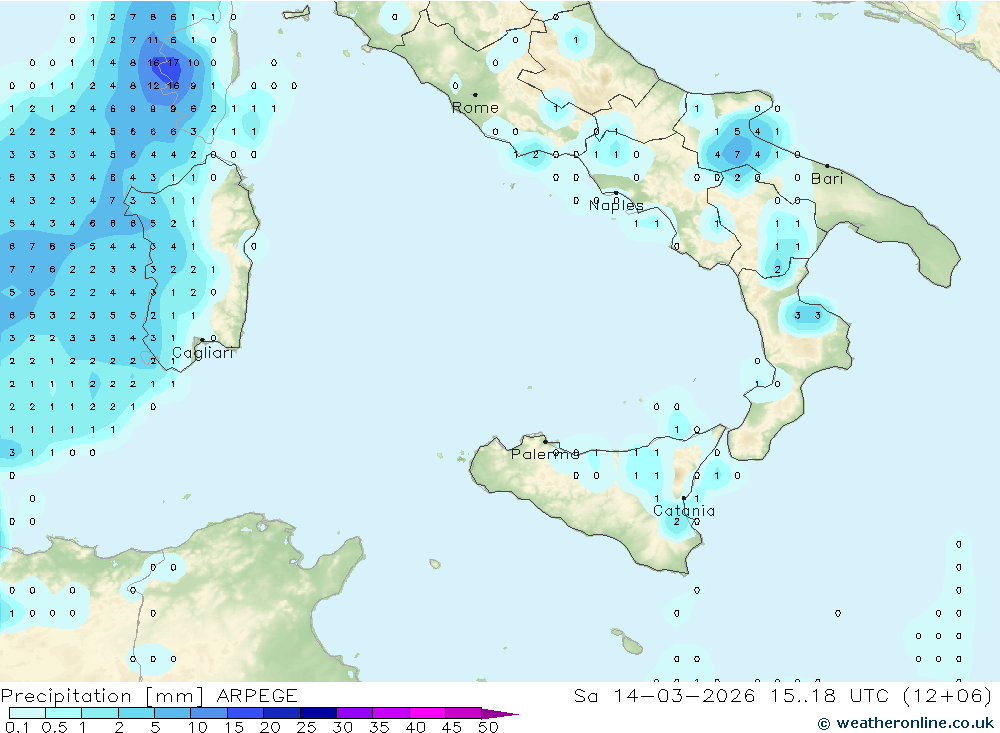The height and width of the screenshot is (733, 1000).
Task: Select the 25–30 mm legend swatch
Action: (318, 713)
